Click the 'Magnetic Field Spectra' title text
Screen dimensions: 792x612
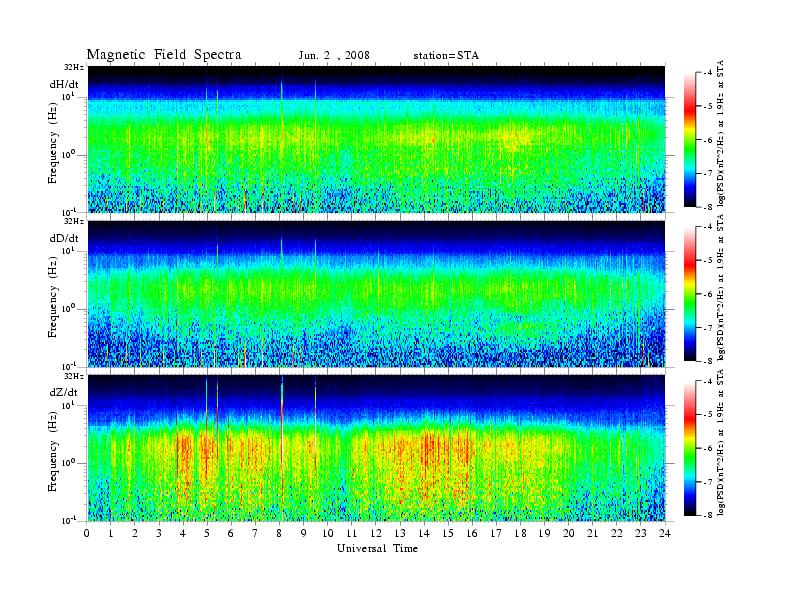pos(164,55)
